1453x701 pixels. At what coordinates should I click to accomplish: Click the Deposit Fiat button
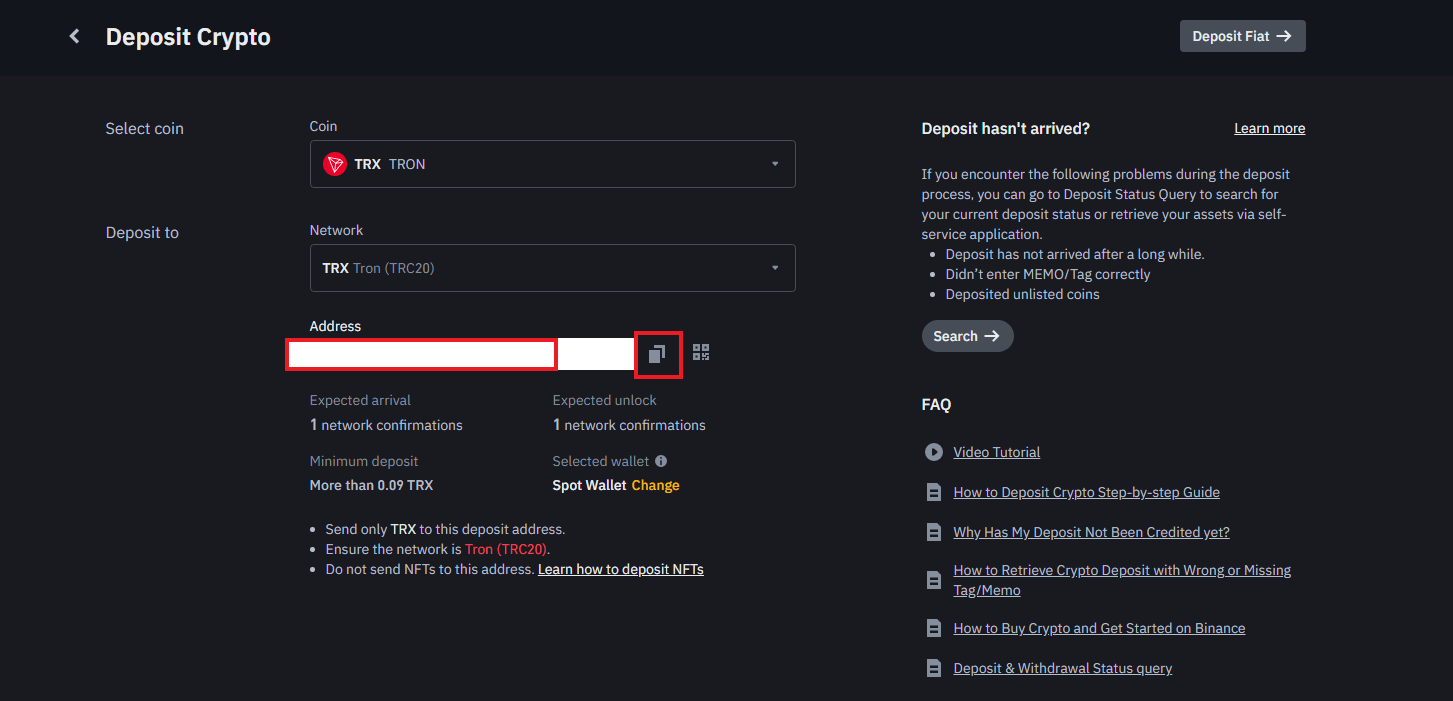(x=1243, y=36)
